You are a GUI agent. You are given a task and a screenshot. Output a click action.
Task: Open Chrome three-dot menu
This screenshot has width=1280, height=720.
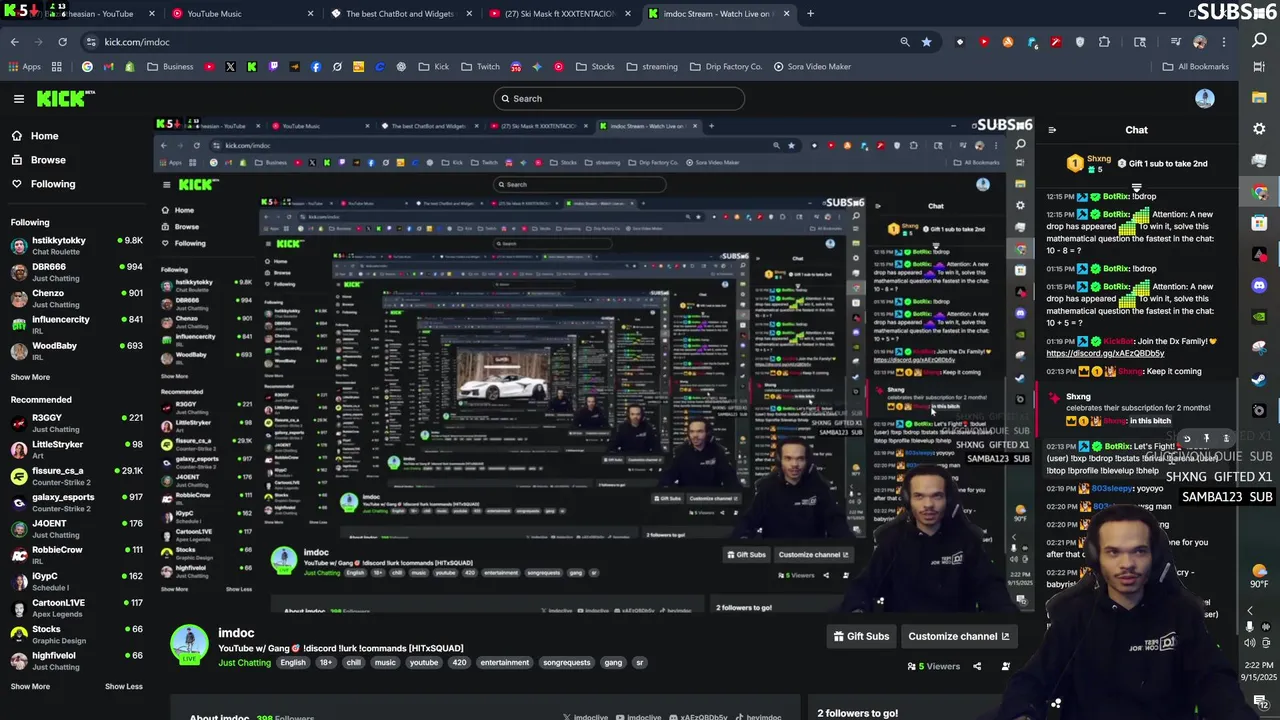[1224, 42]
